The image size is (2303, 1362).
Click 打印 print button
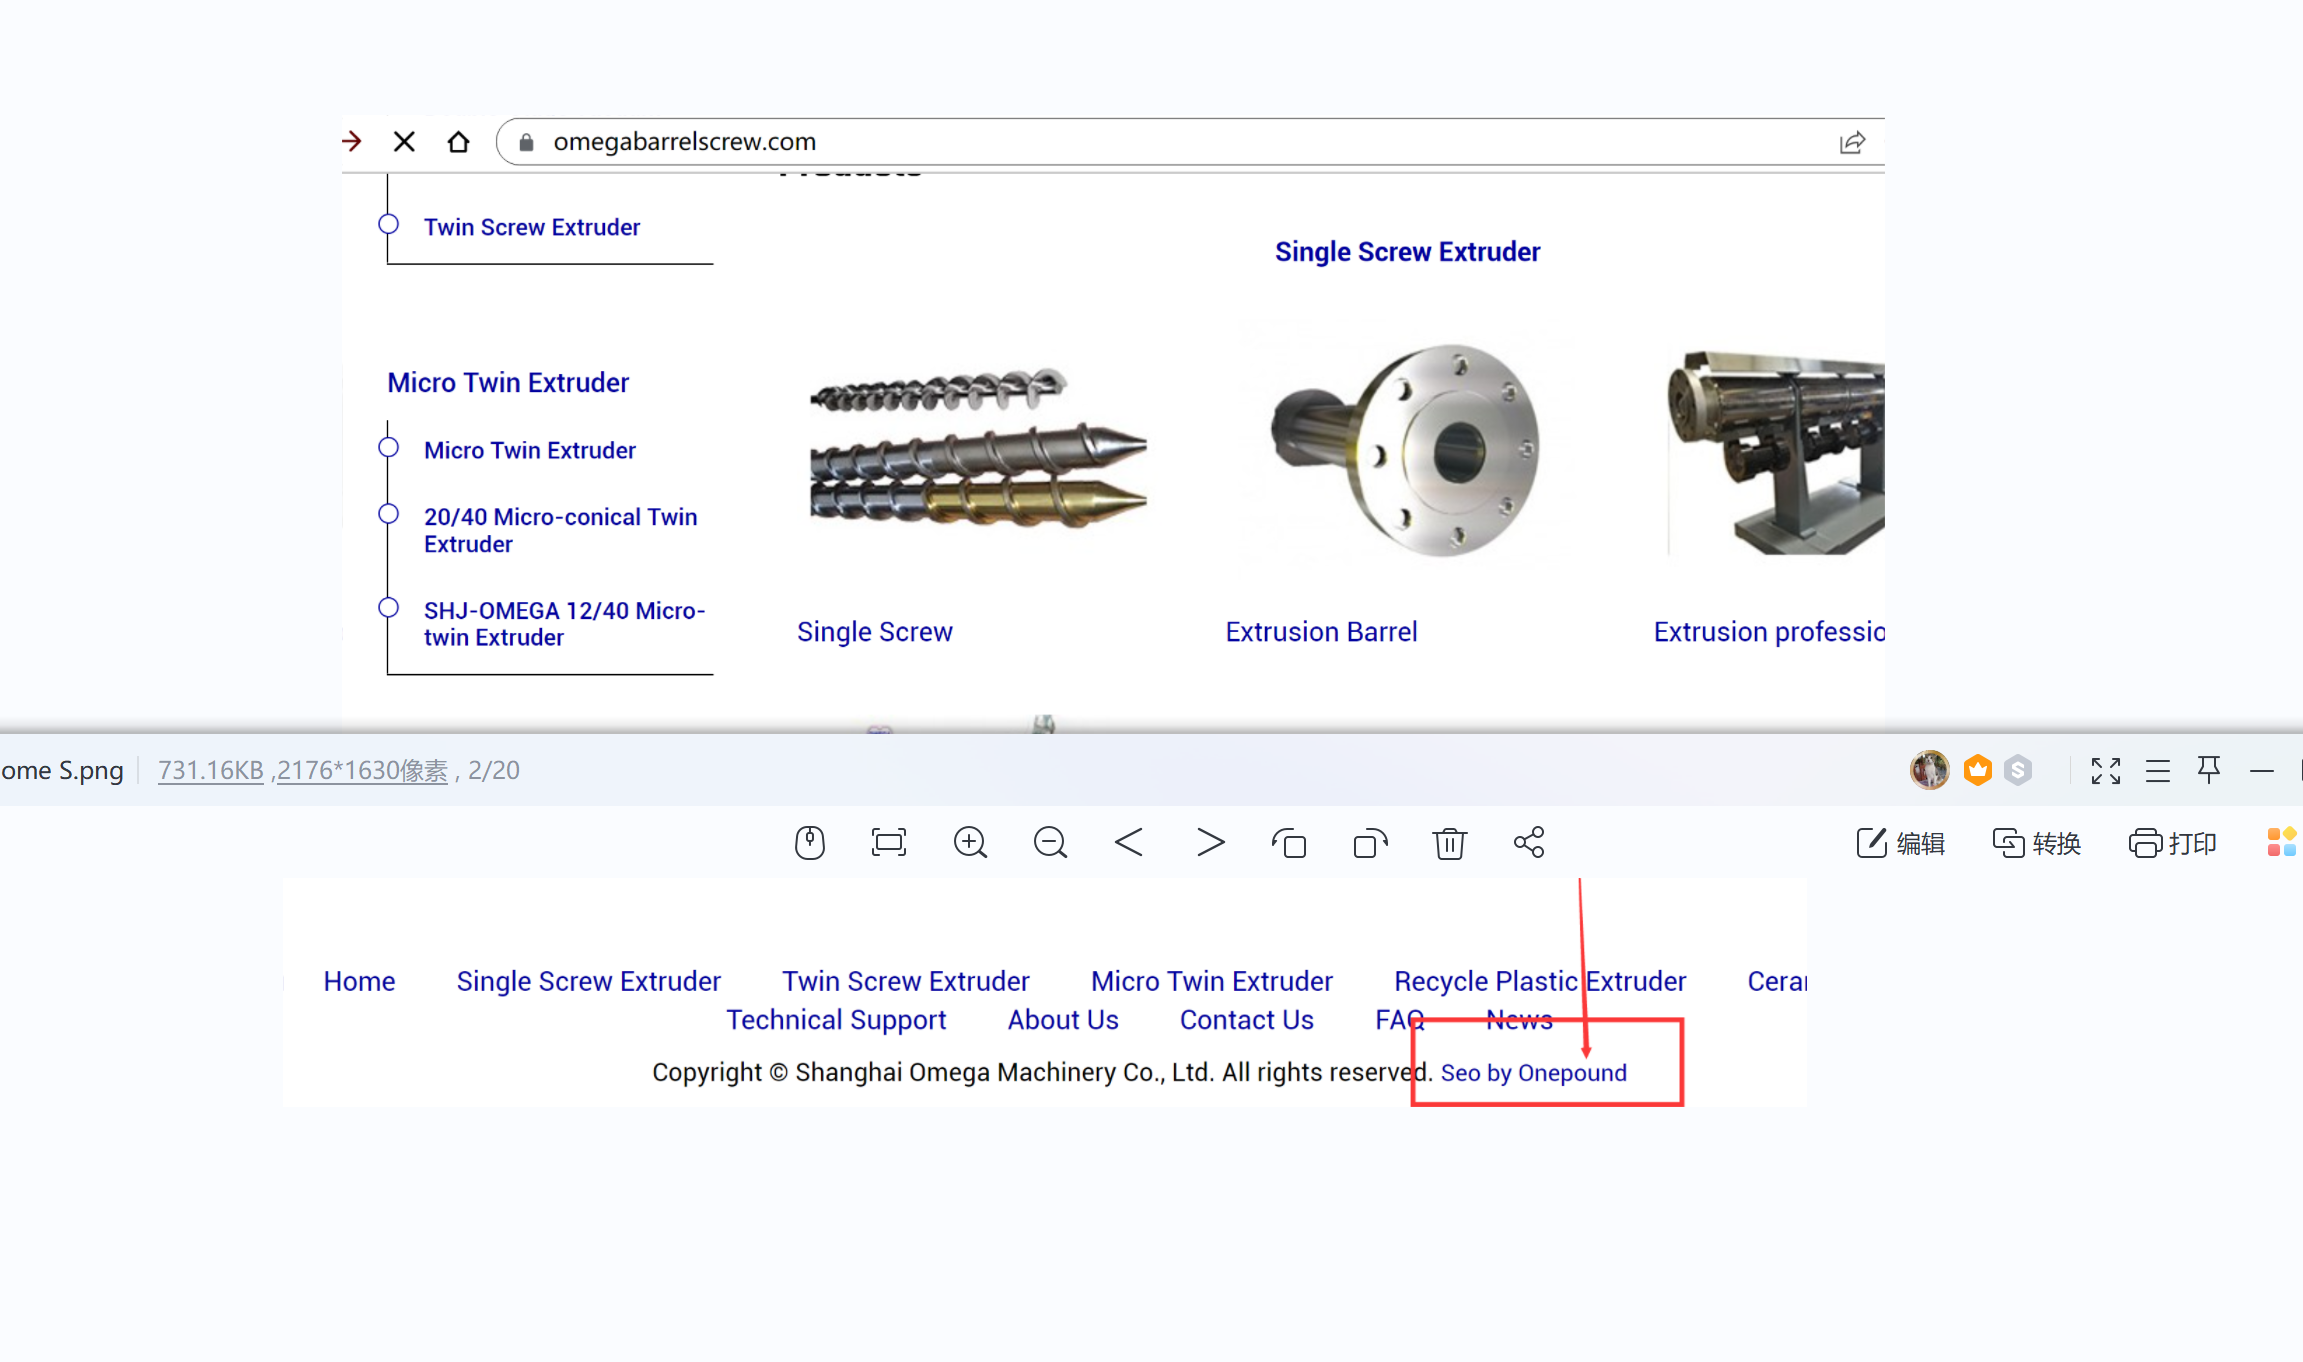pyautogui.click(x=2173, y=843)
